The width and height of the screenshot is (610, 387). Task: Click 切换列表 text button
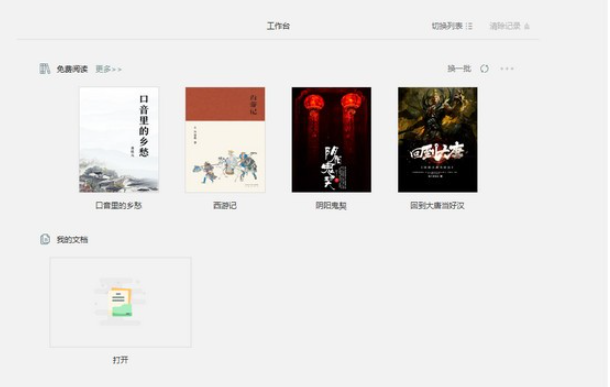pos(447,26)
